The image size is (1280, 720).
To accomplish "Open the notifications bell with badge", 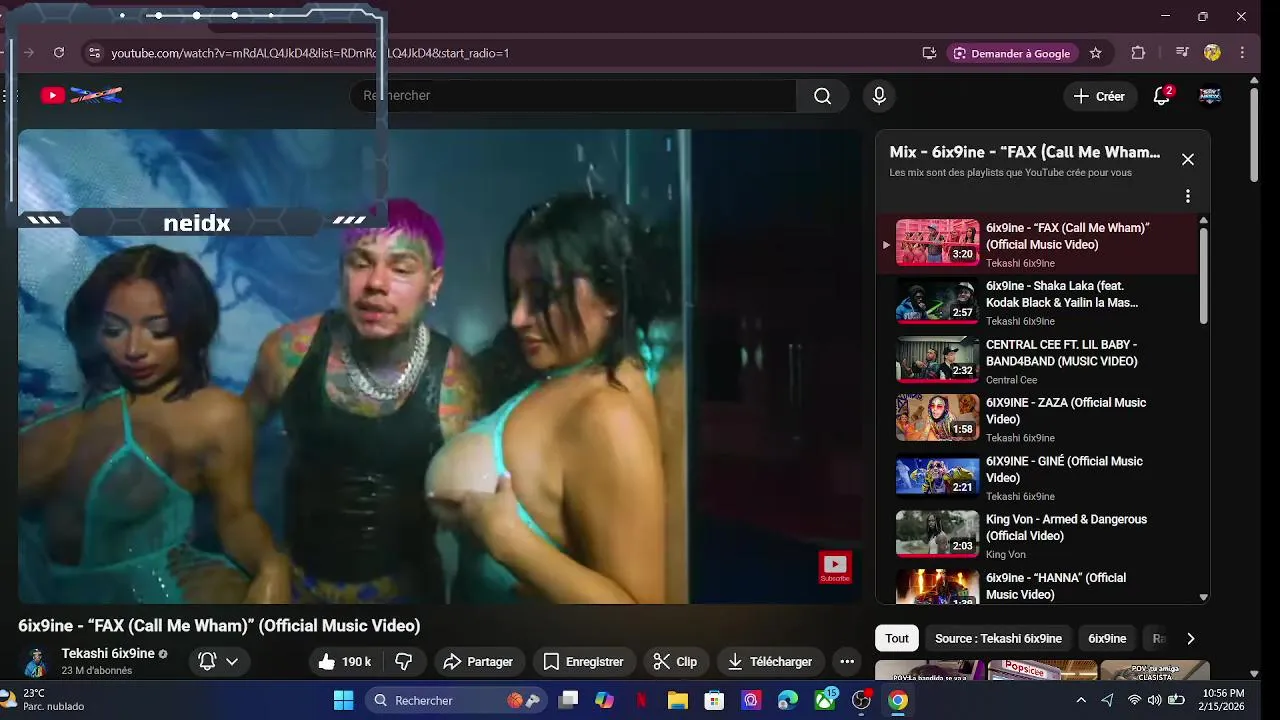I will pos(1162,96).
